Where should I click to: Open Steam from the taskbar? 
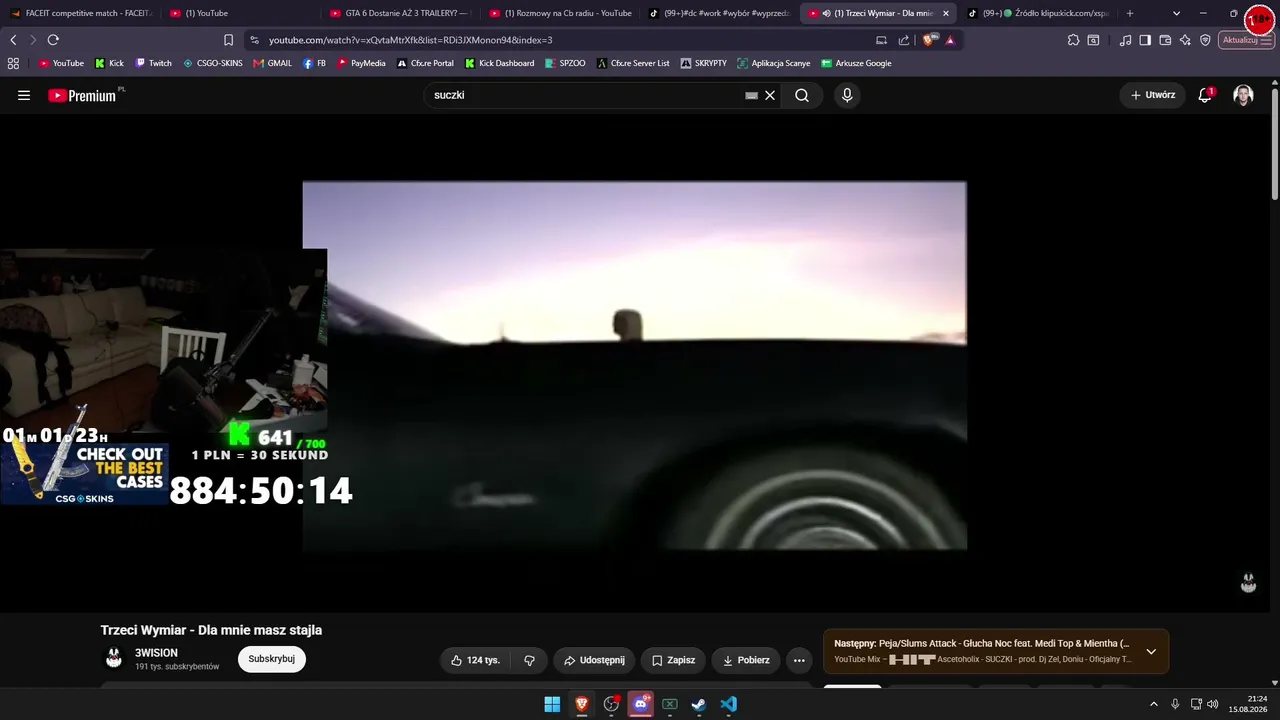click(x=699, y=704)
